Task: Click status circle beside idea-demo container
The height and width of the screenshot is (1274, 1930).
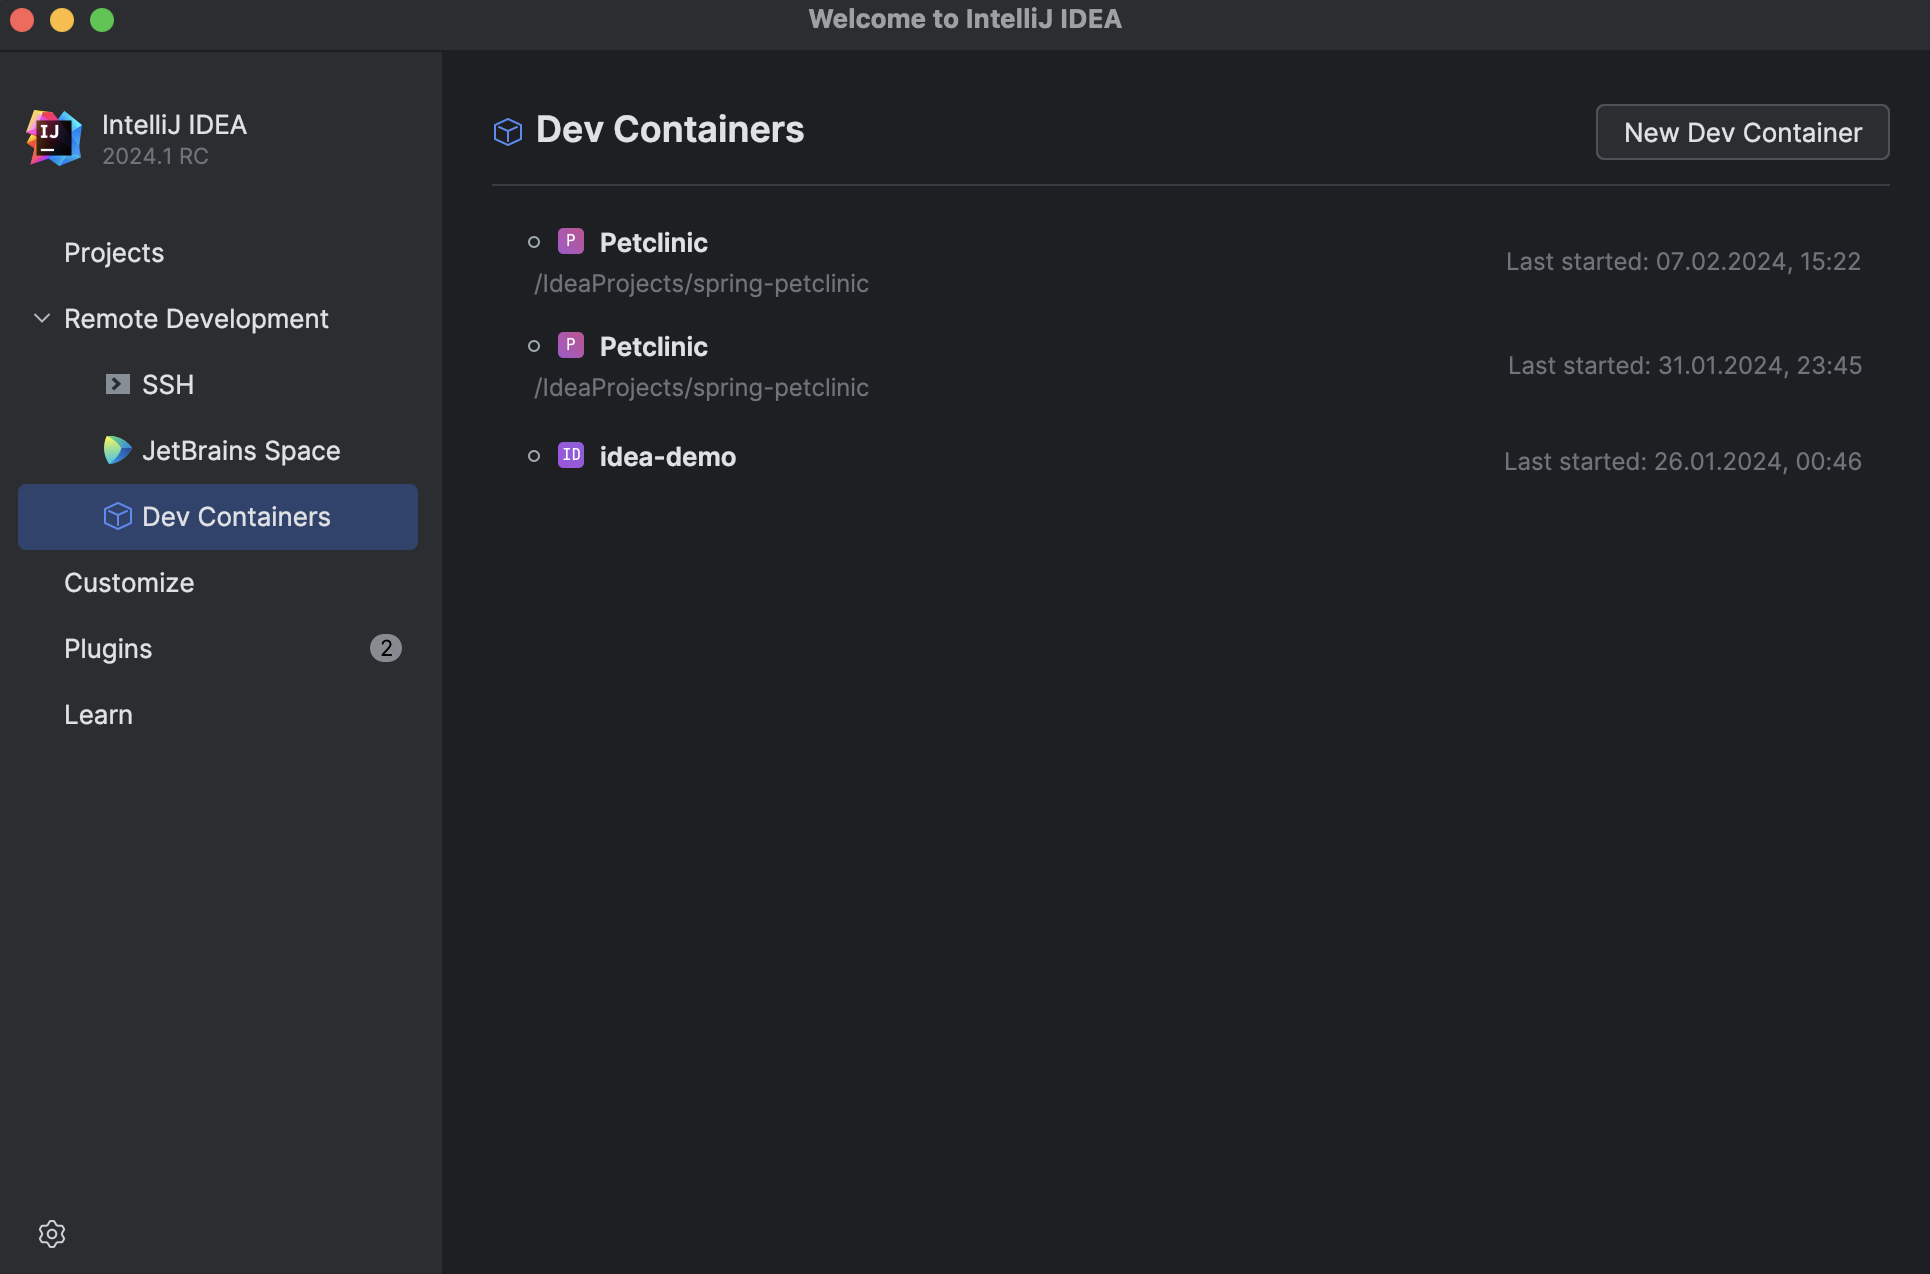Action: (x=535, y=455)
